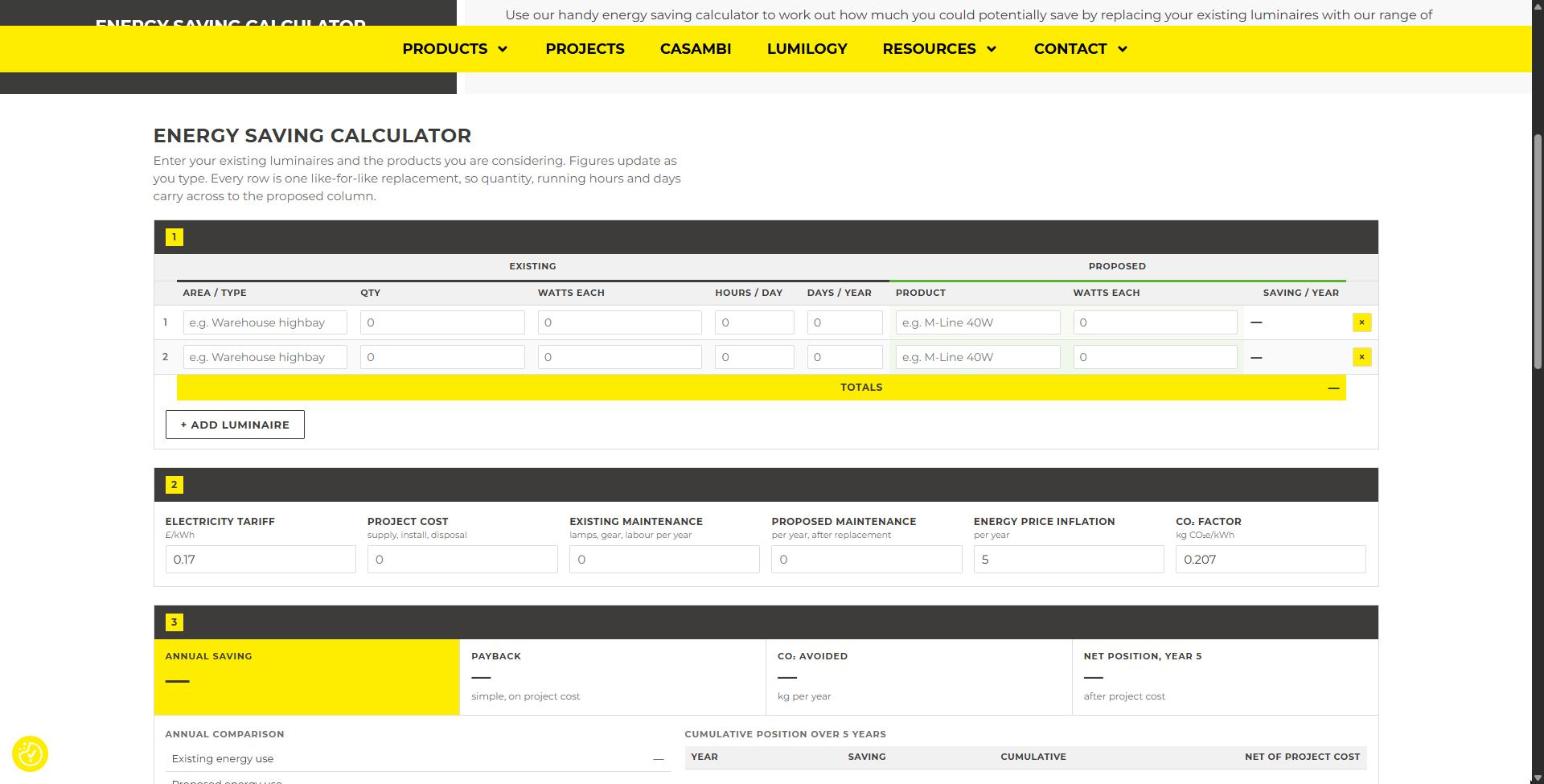The width and height of the screenshot is (1544, 784).
Task: Expand the Products dropdown chevron
Action: tap(502, 49)
